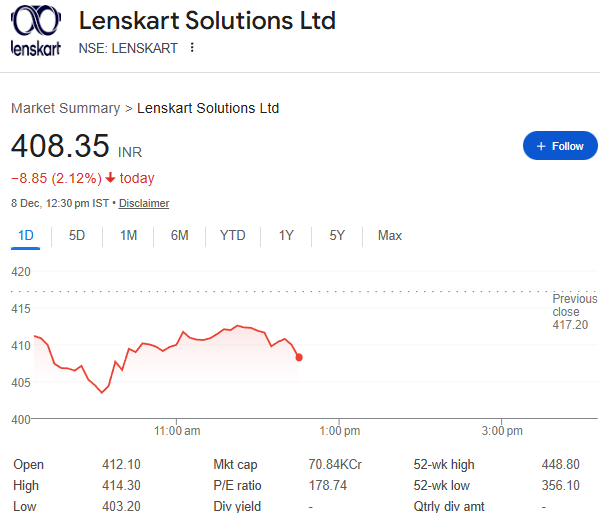Click the red down arrow next to today
The height and width of the screenshot is (513, 600).
pyautogui.click(x=110, y=179)
